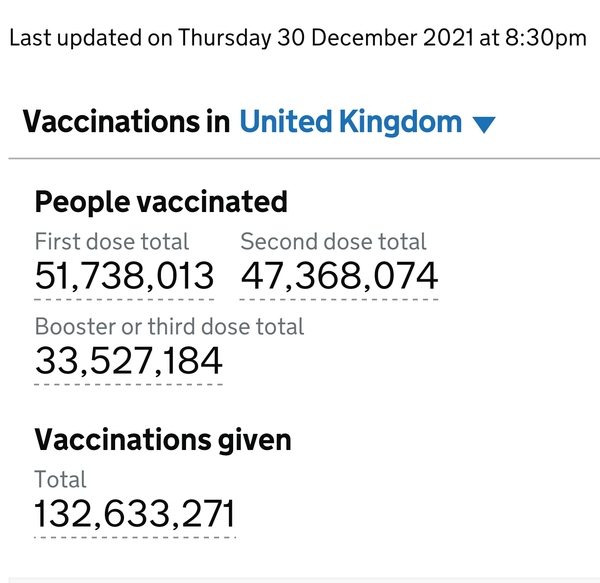
Task: Open the United Kingdom area selector link
Action: [x=350, y=123]
